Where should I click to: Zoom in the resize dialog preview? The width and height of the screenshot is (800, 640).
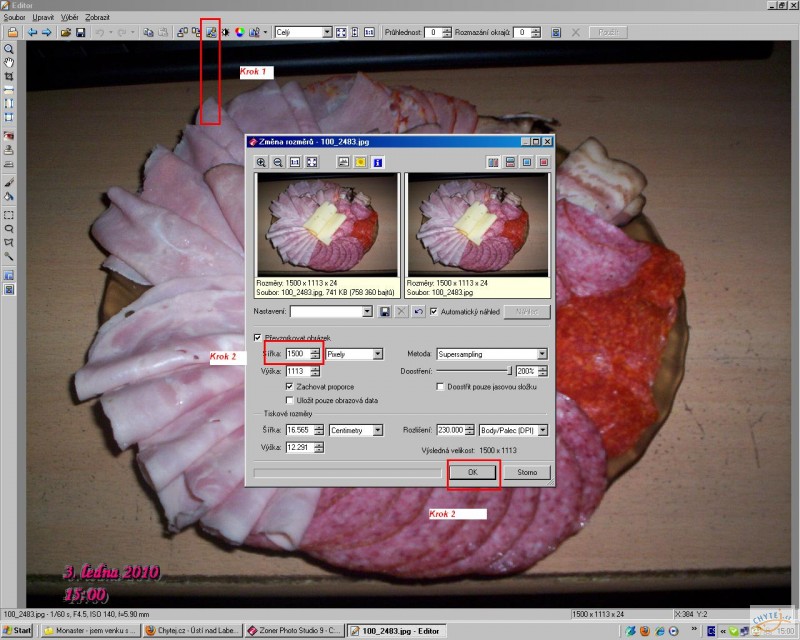[261, 162]
